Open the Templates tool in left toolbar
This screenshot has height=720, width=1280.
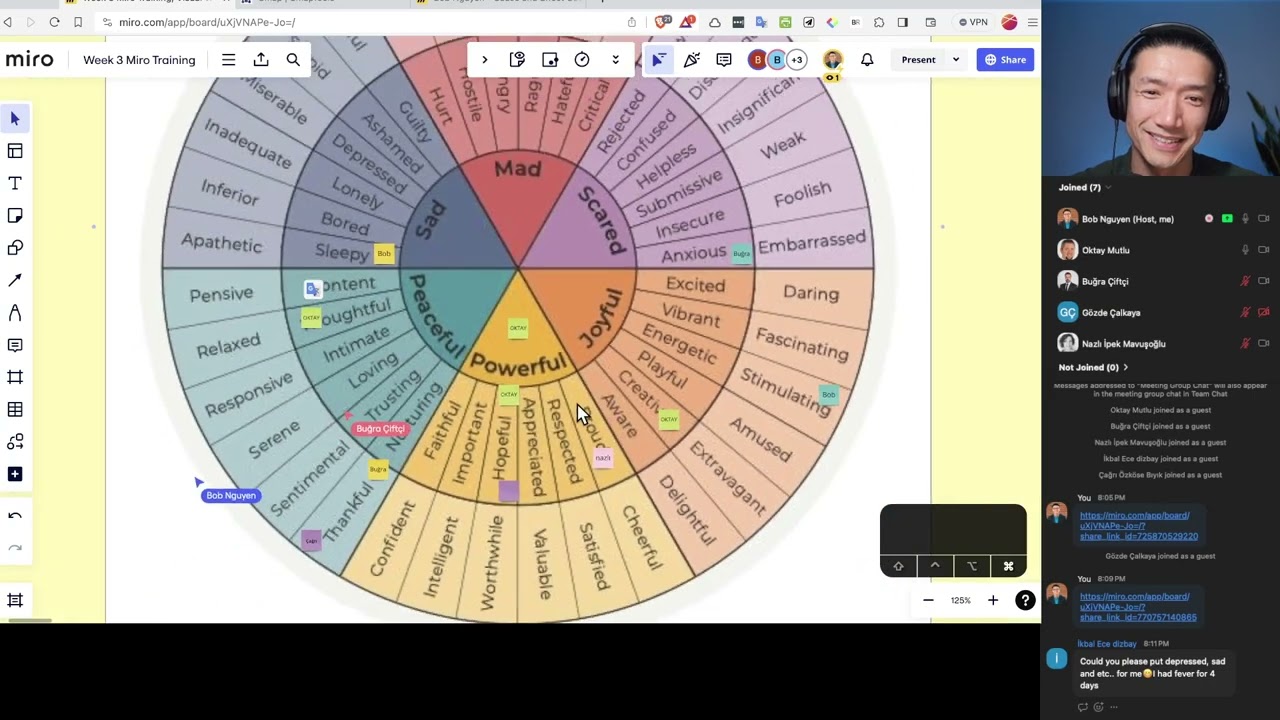15,151
